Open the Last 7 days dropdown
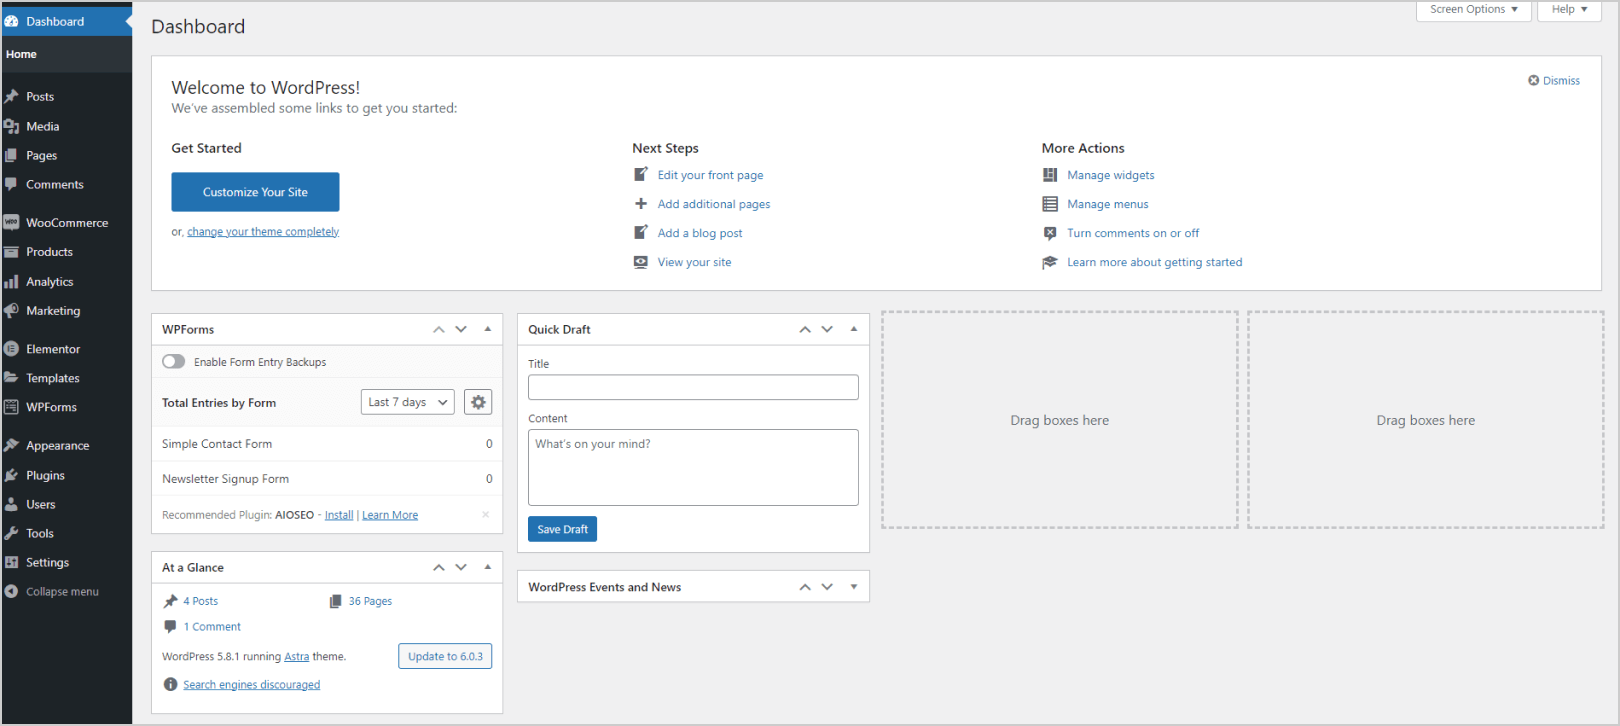 click(x=407, y=402)
